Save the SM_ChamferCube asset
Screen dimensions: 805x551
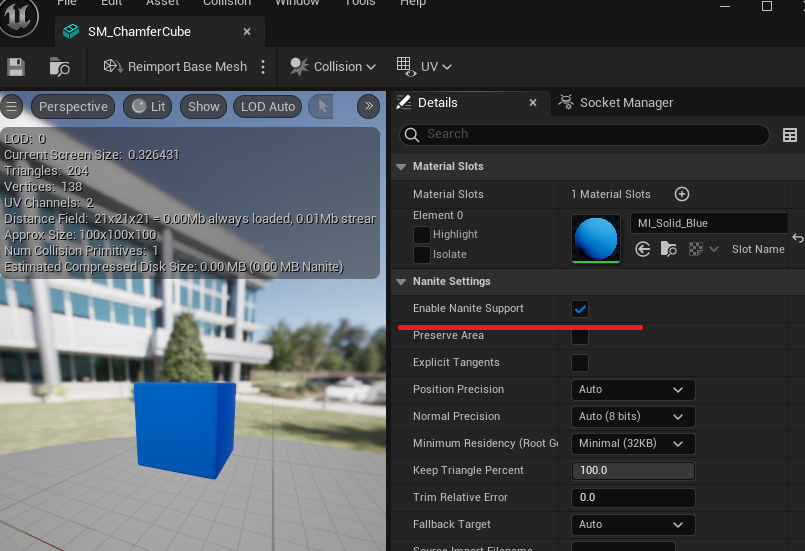(16, 67)
